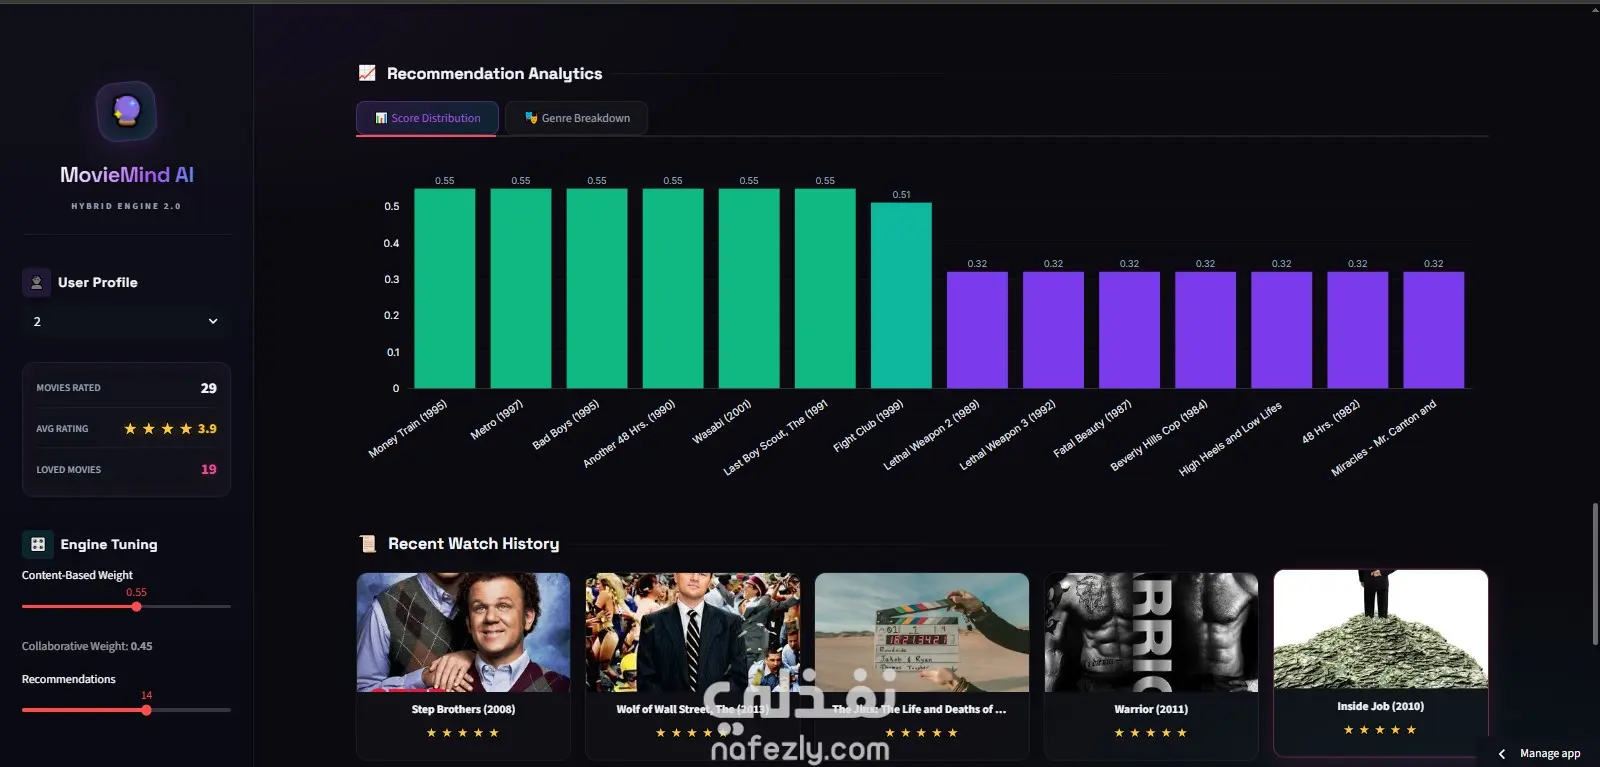The width and height of the screenshot is (1600, 767).
Task: Open the Step Brothers (2008) poster
Action: [463, 632]
